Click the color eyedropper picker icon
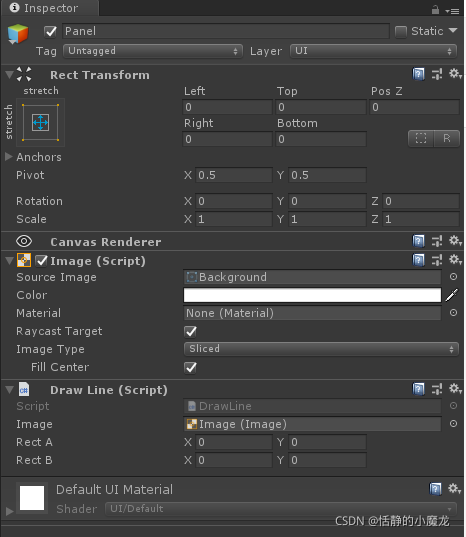 452,295
